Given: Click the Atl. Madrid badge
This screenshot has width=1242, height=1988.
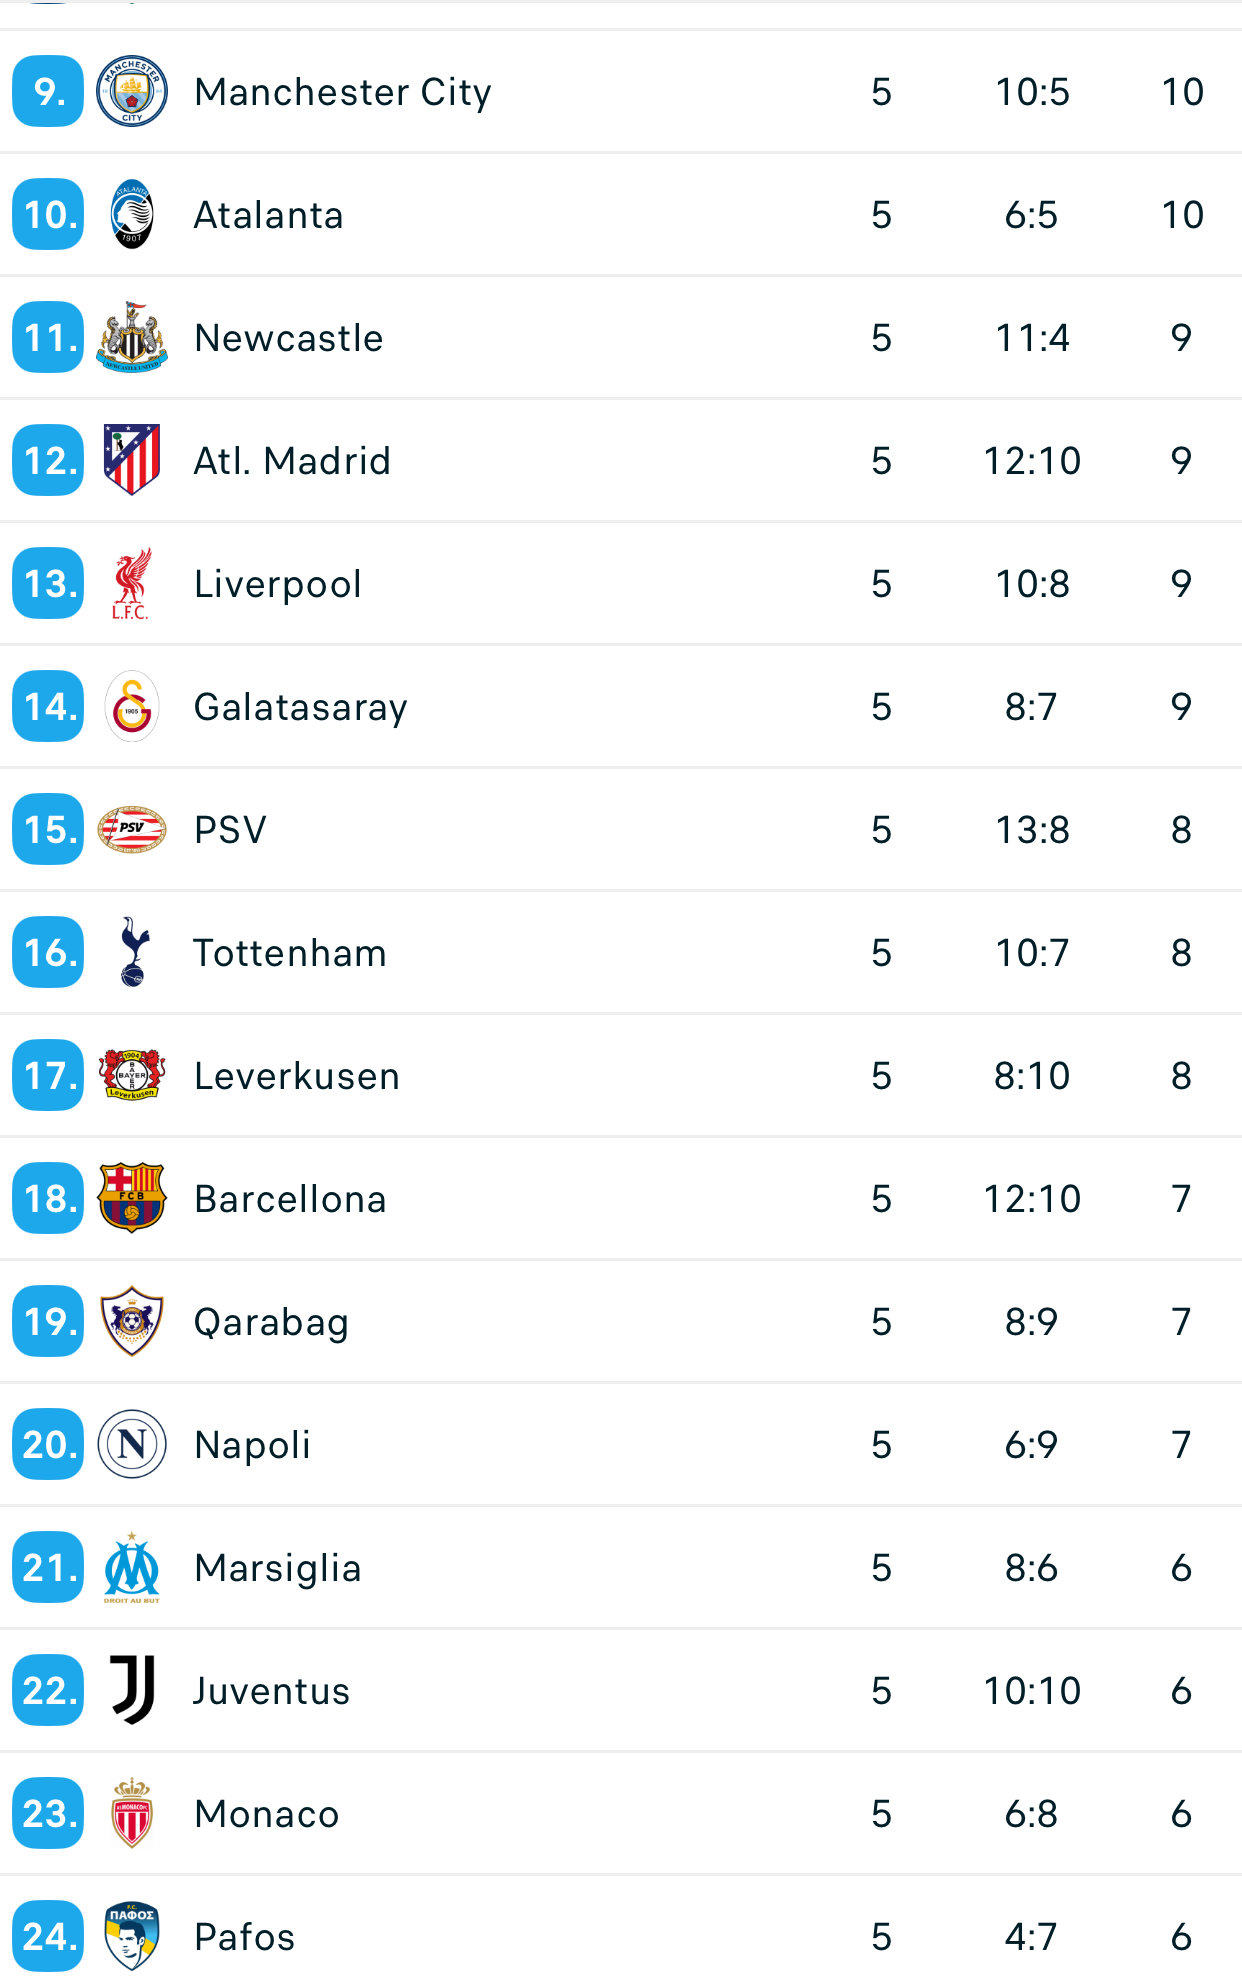Looking at the screenshot, I should (132, 460).
